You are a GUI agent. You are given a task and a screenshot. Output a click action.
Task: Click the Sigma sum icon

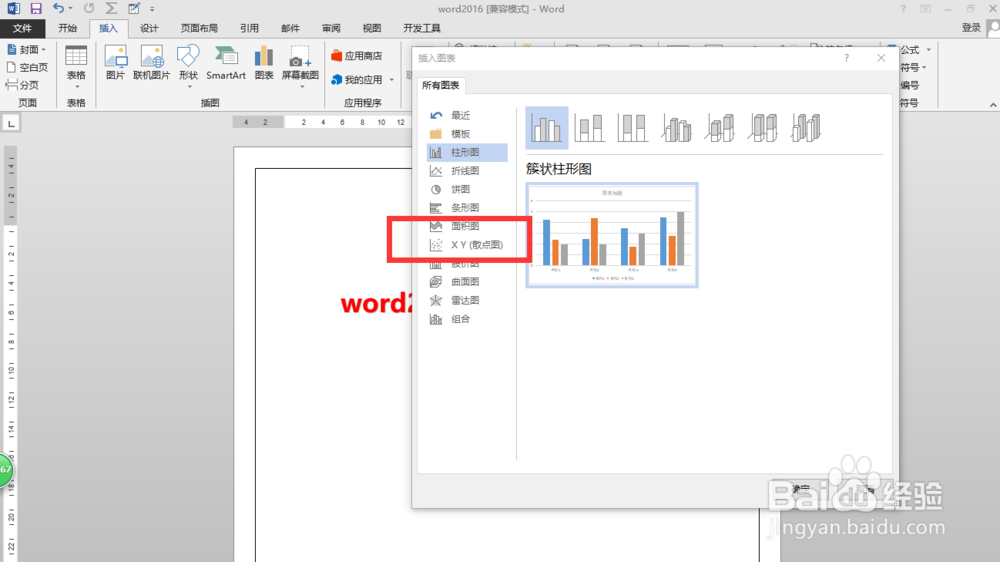pyautogui.click(x=111, y=8)
